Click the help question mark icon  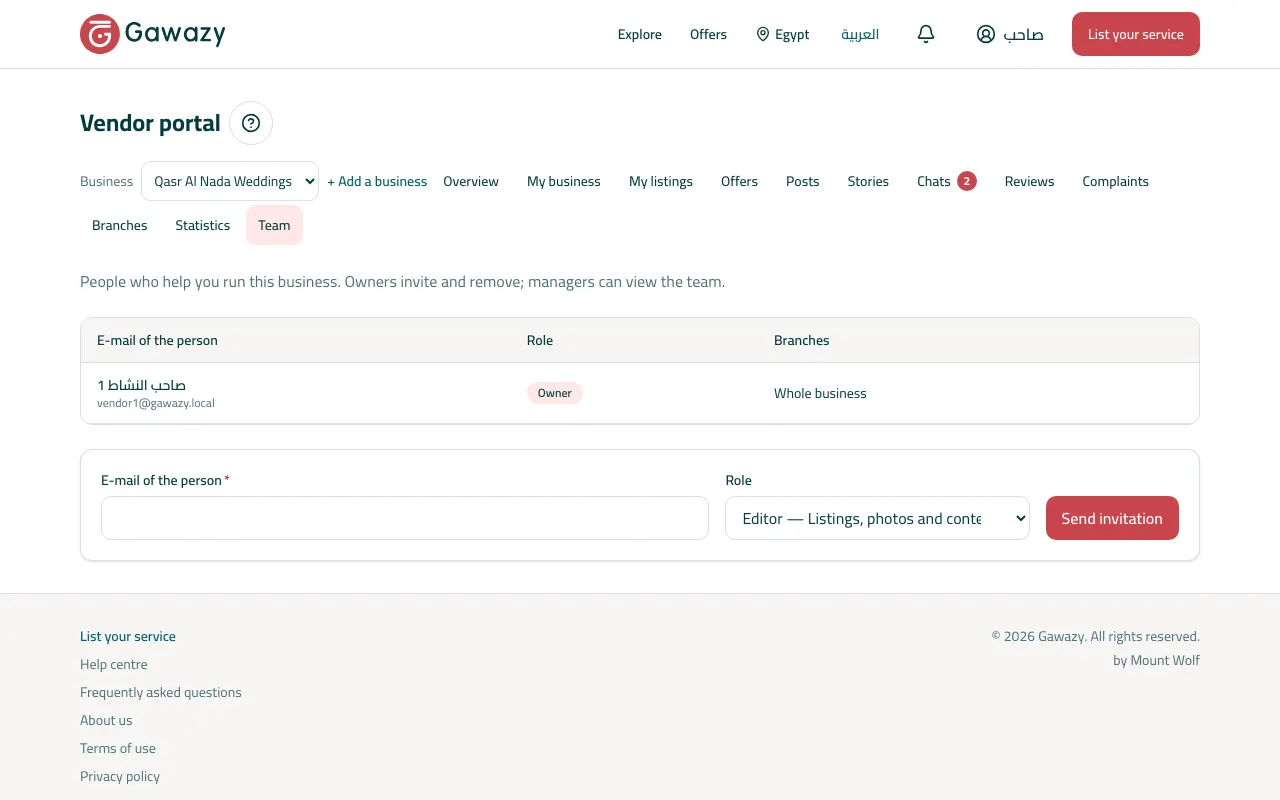[x=251, y=123]
